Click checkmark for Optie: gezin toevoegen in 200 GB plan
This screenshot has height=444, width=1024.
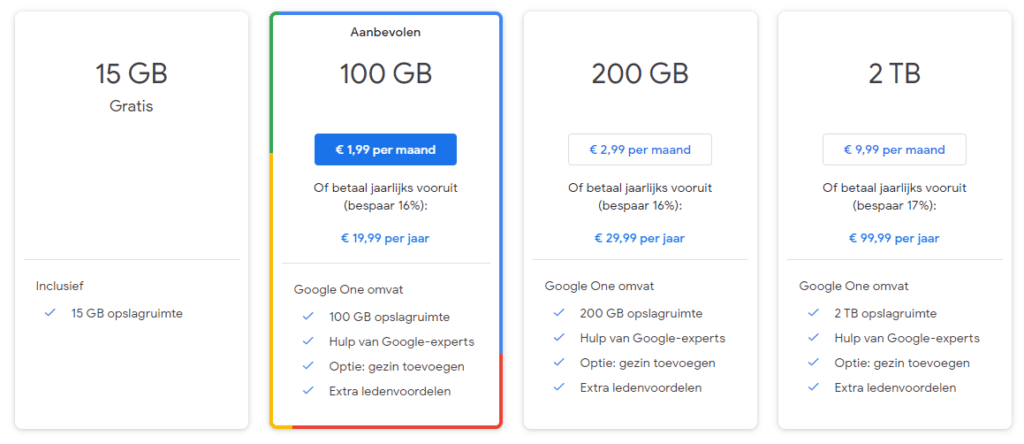[x=558, y=362]
